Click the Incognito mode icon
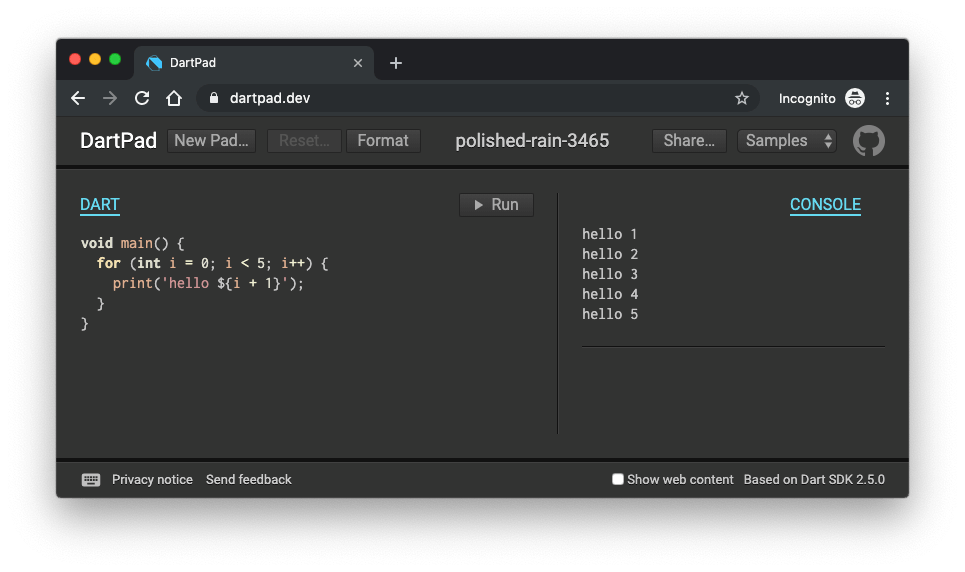The width and height of the screenshot is (965, 572). (855, 98)
